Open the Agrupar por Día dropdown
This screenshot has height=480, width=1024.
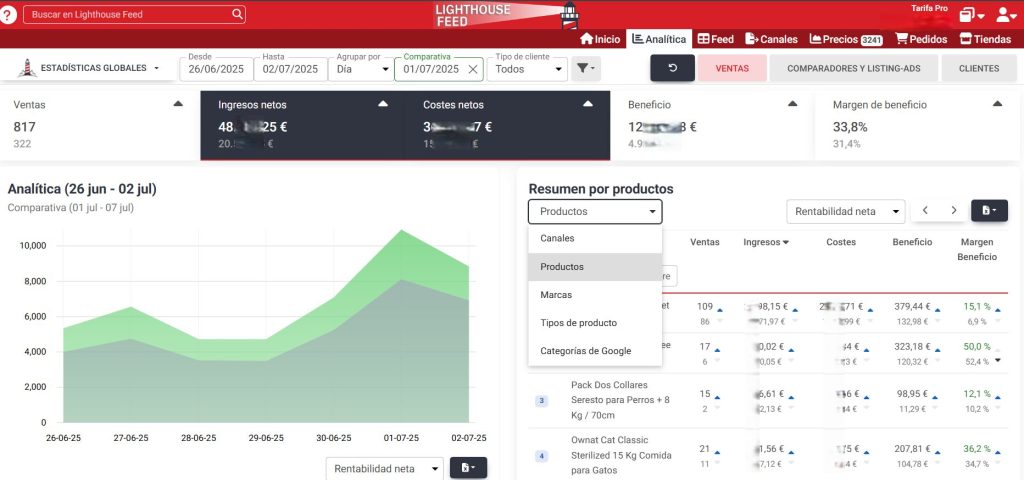coord(360,69)
